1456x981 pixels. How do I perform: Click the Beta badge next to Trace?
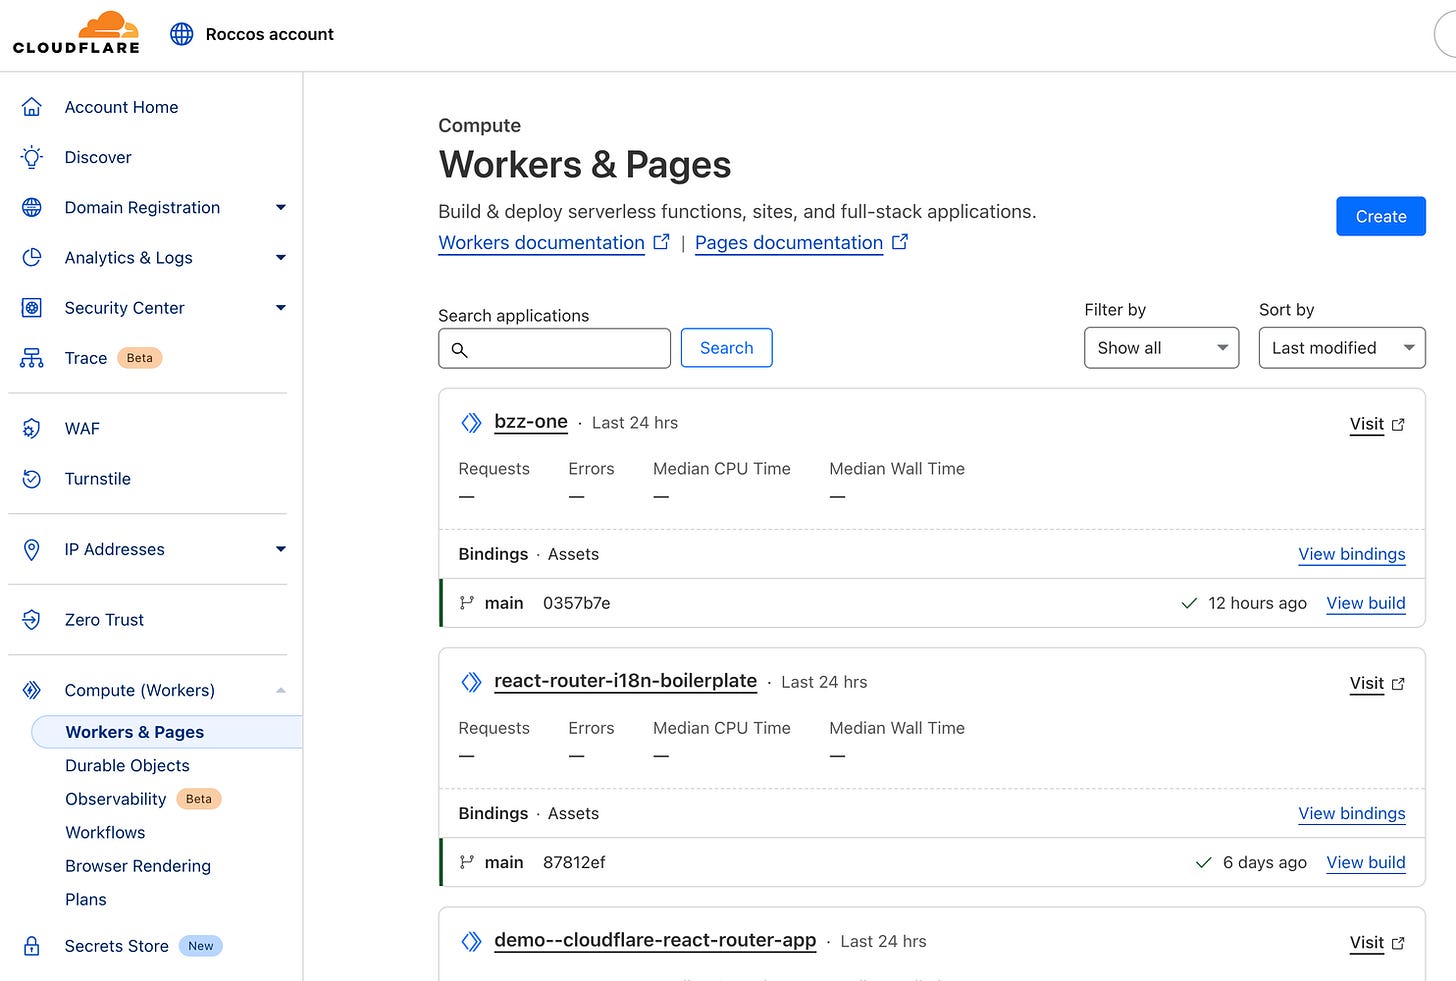click(x=140, y=358)
